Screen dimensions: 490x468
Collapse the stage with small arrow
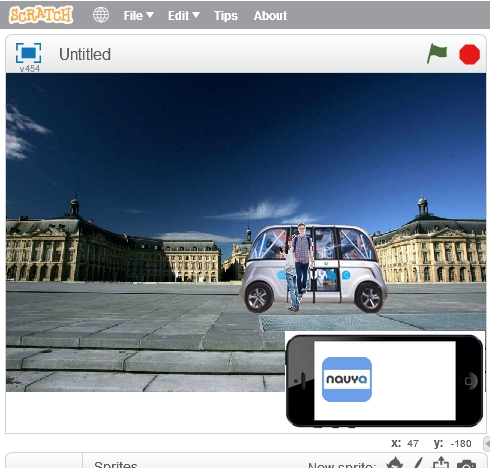pyautogui.click(x=487, y=444)
